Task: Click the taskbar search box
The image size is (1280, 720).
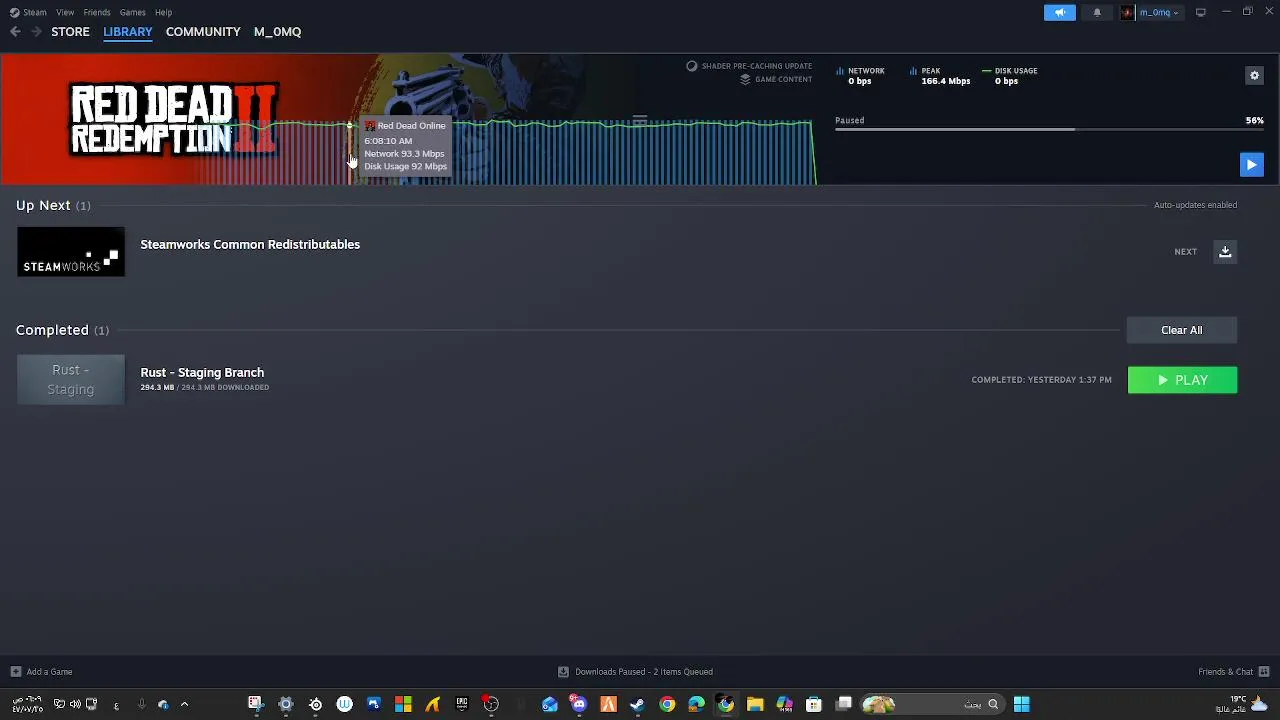Action: pos(933,704)
